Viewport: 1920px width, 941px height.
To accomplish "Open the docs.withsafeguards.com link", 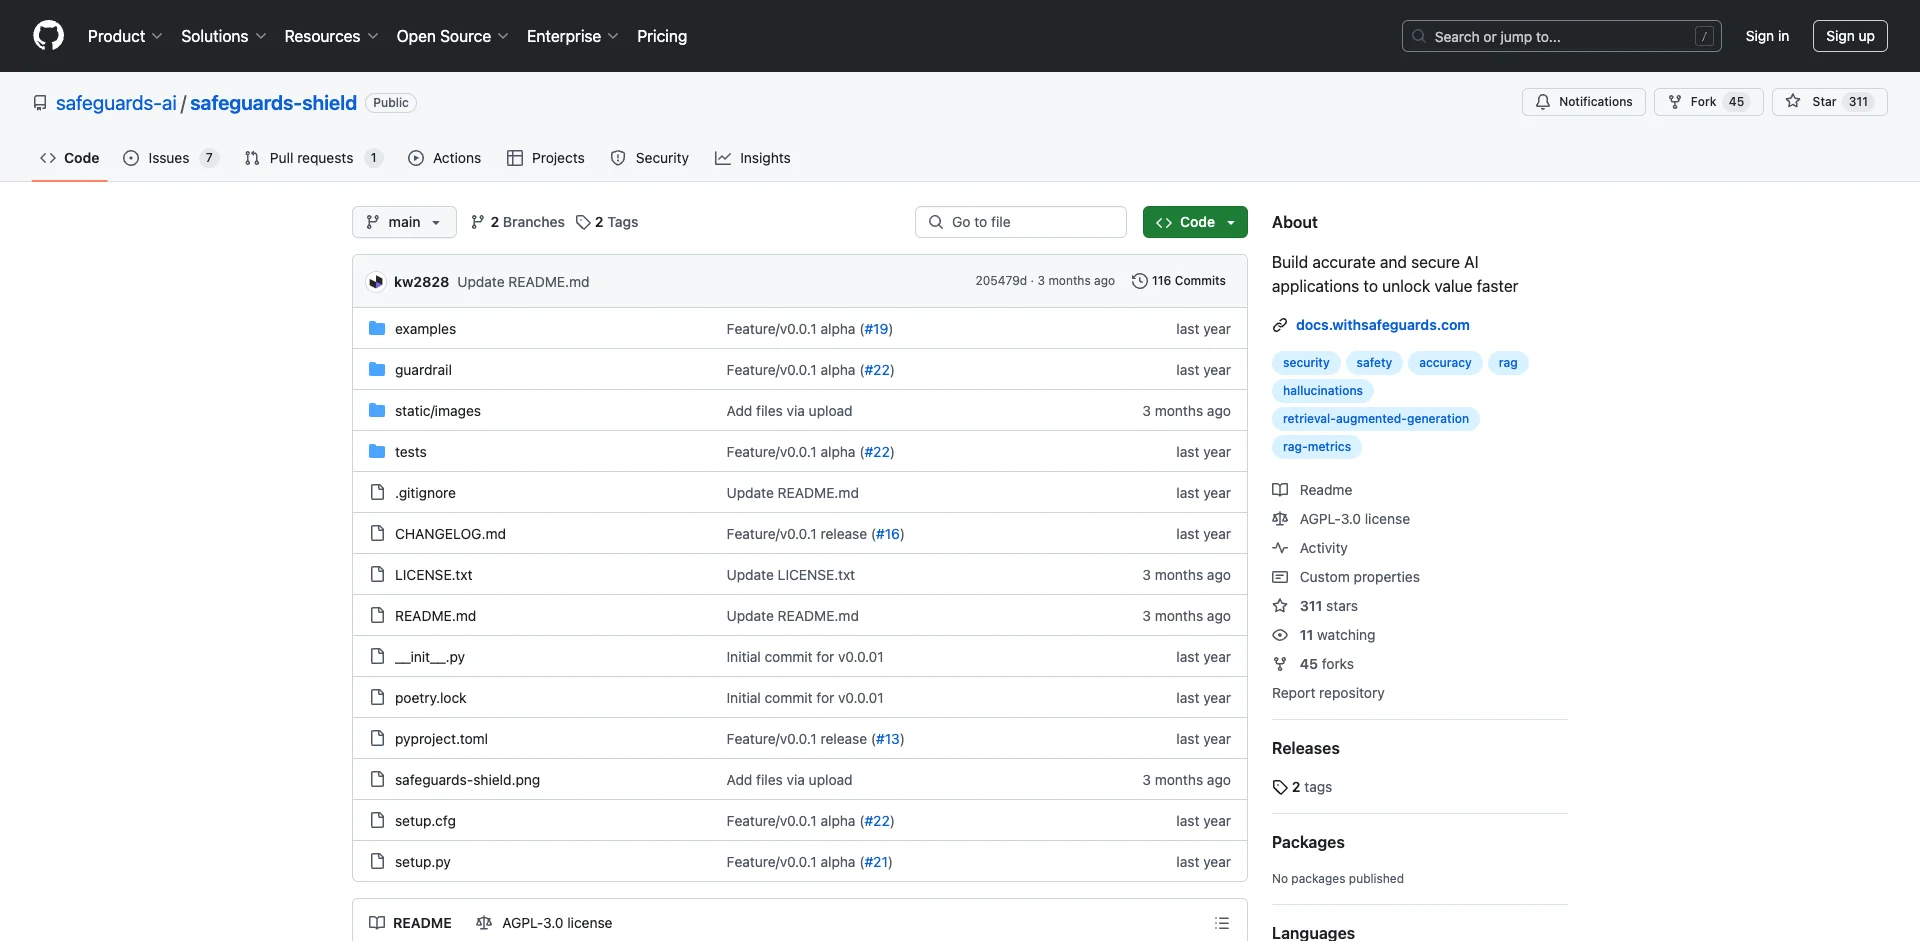I will tap(1382, 325).
